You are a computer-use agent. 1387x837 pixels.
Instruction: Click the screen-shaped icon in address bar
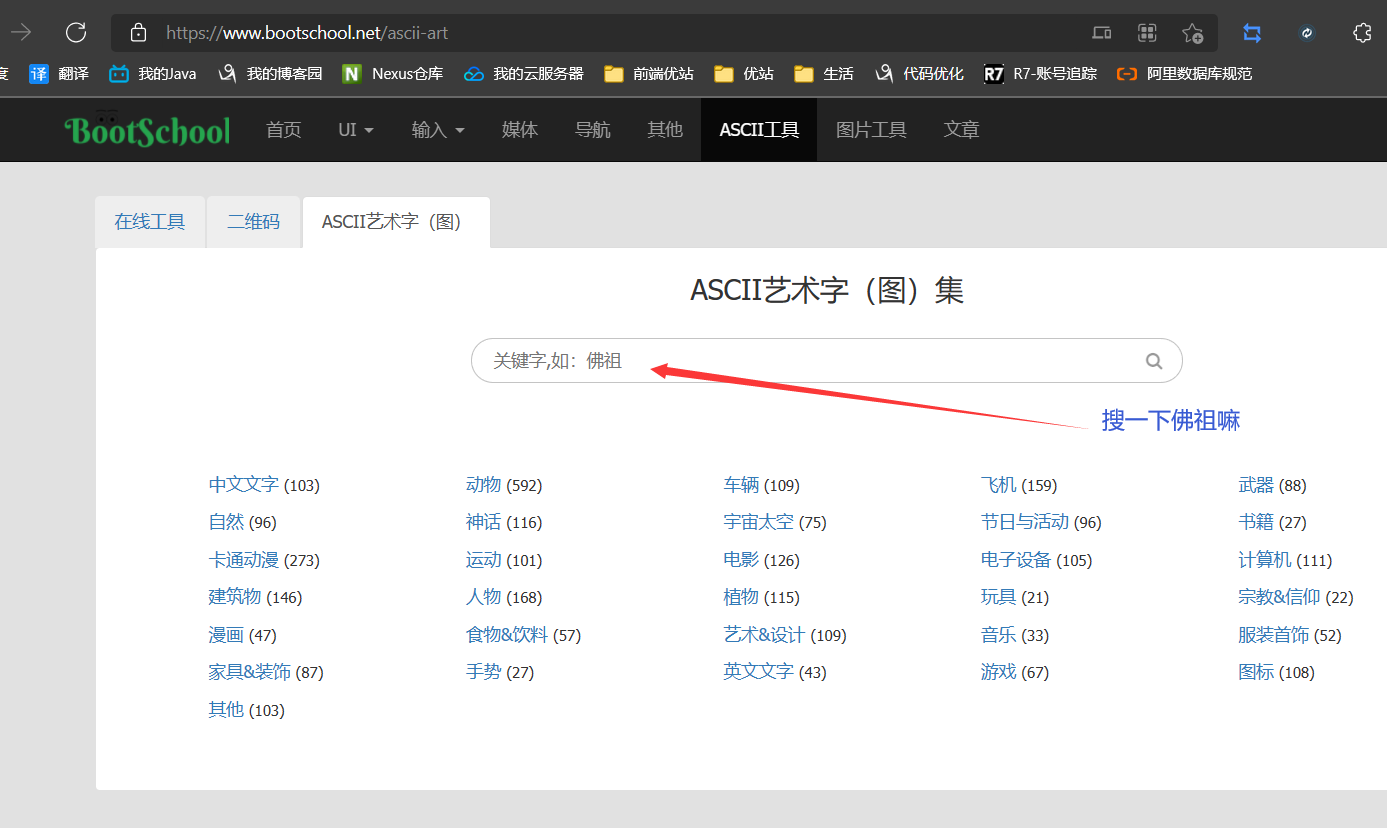point(1101,33)
